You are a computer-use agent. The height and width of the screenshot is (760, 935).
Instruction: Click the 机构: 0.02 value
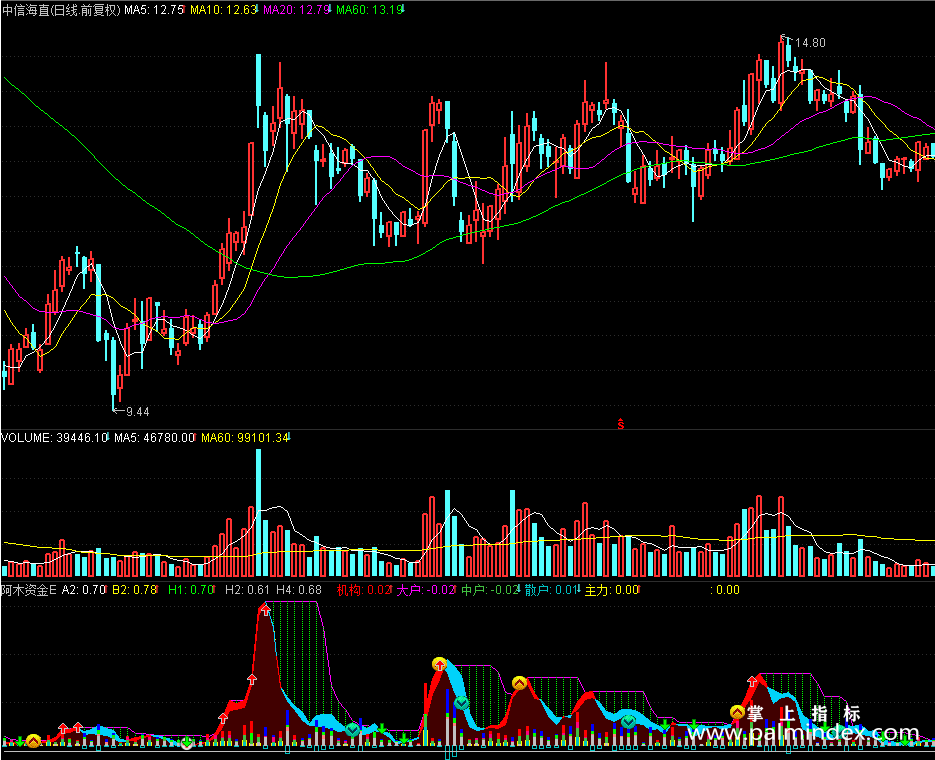point(363,590)
